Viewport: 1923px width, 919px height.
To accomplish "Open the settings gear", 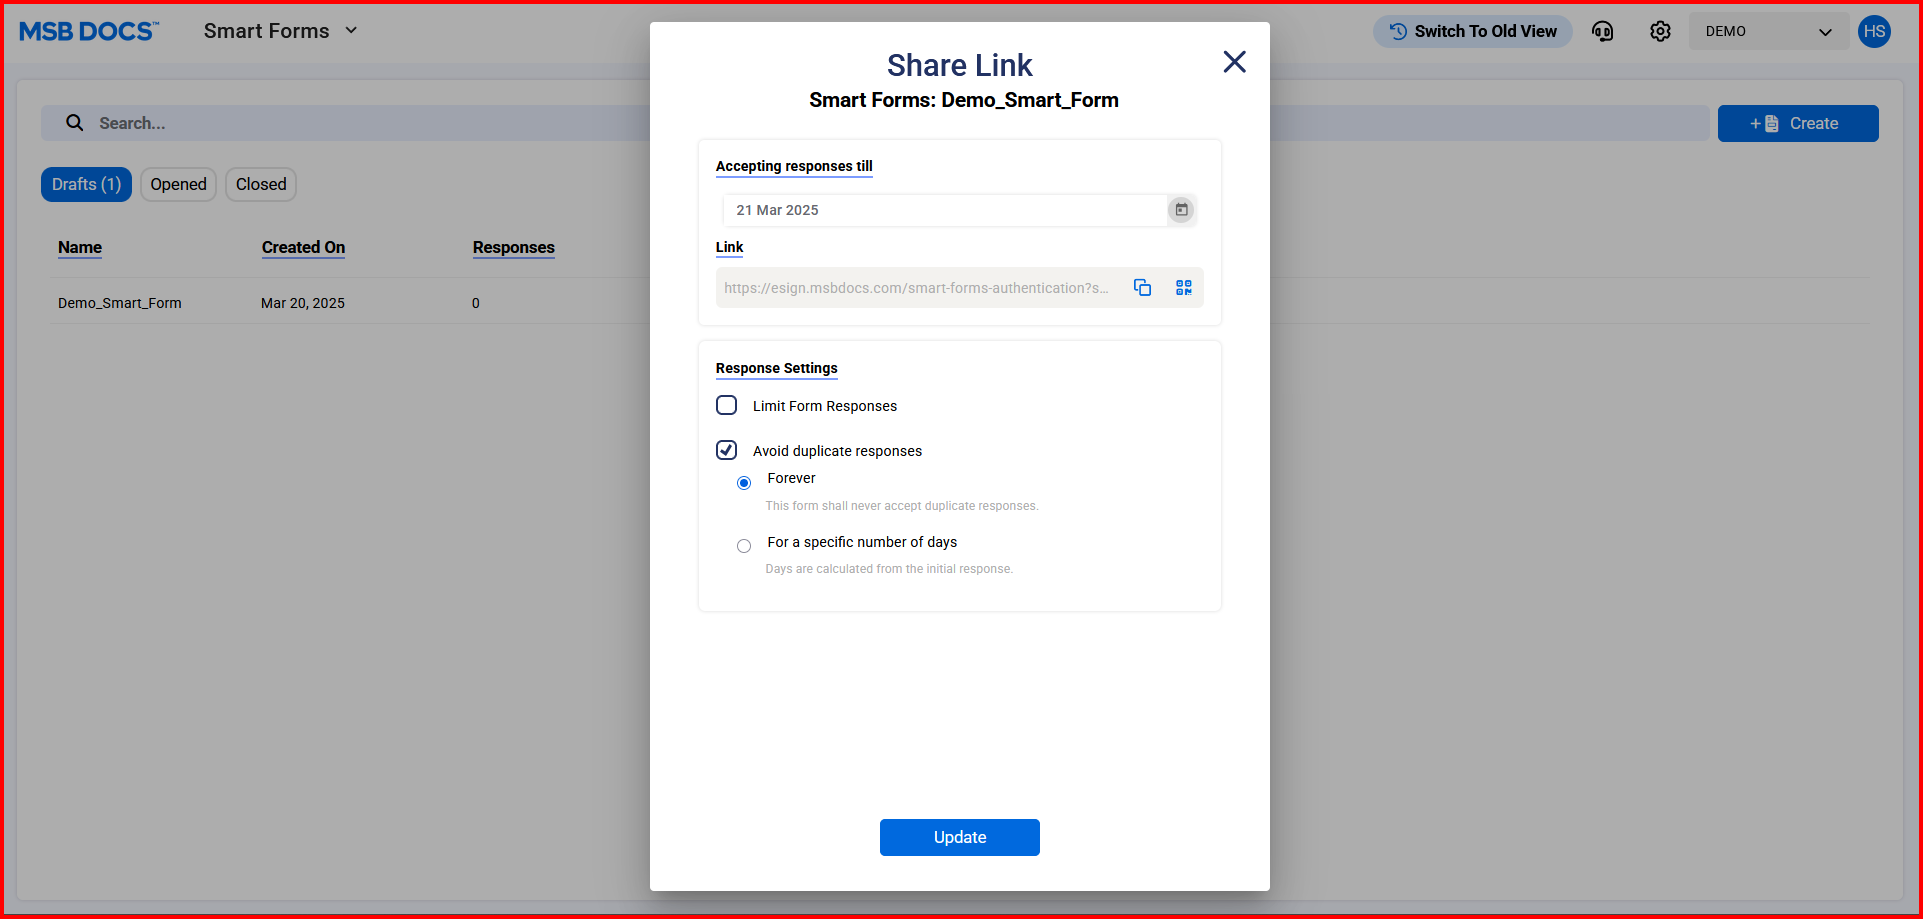I will pos(1660,32).
